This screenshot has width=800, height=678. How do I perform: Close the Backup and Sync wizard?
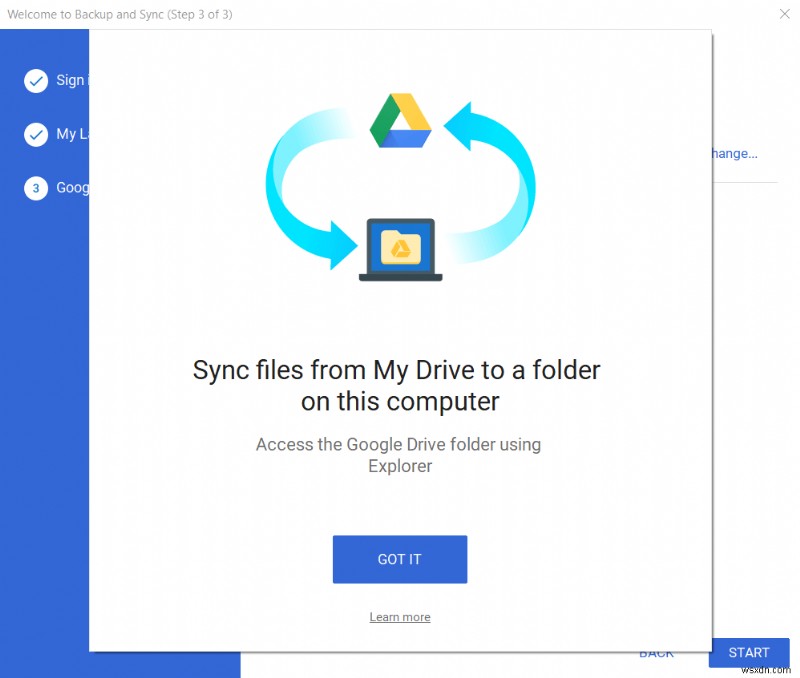point(784,14)
